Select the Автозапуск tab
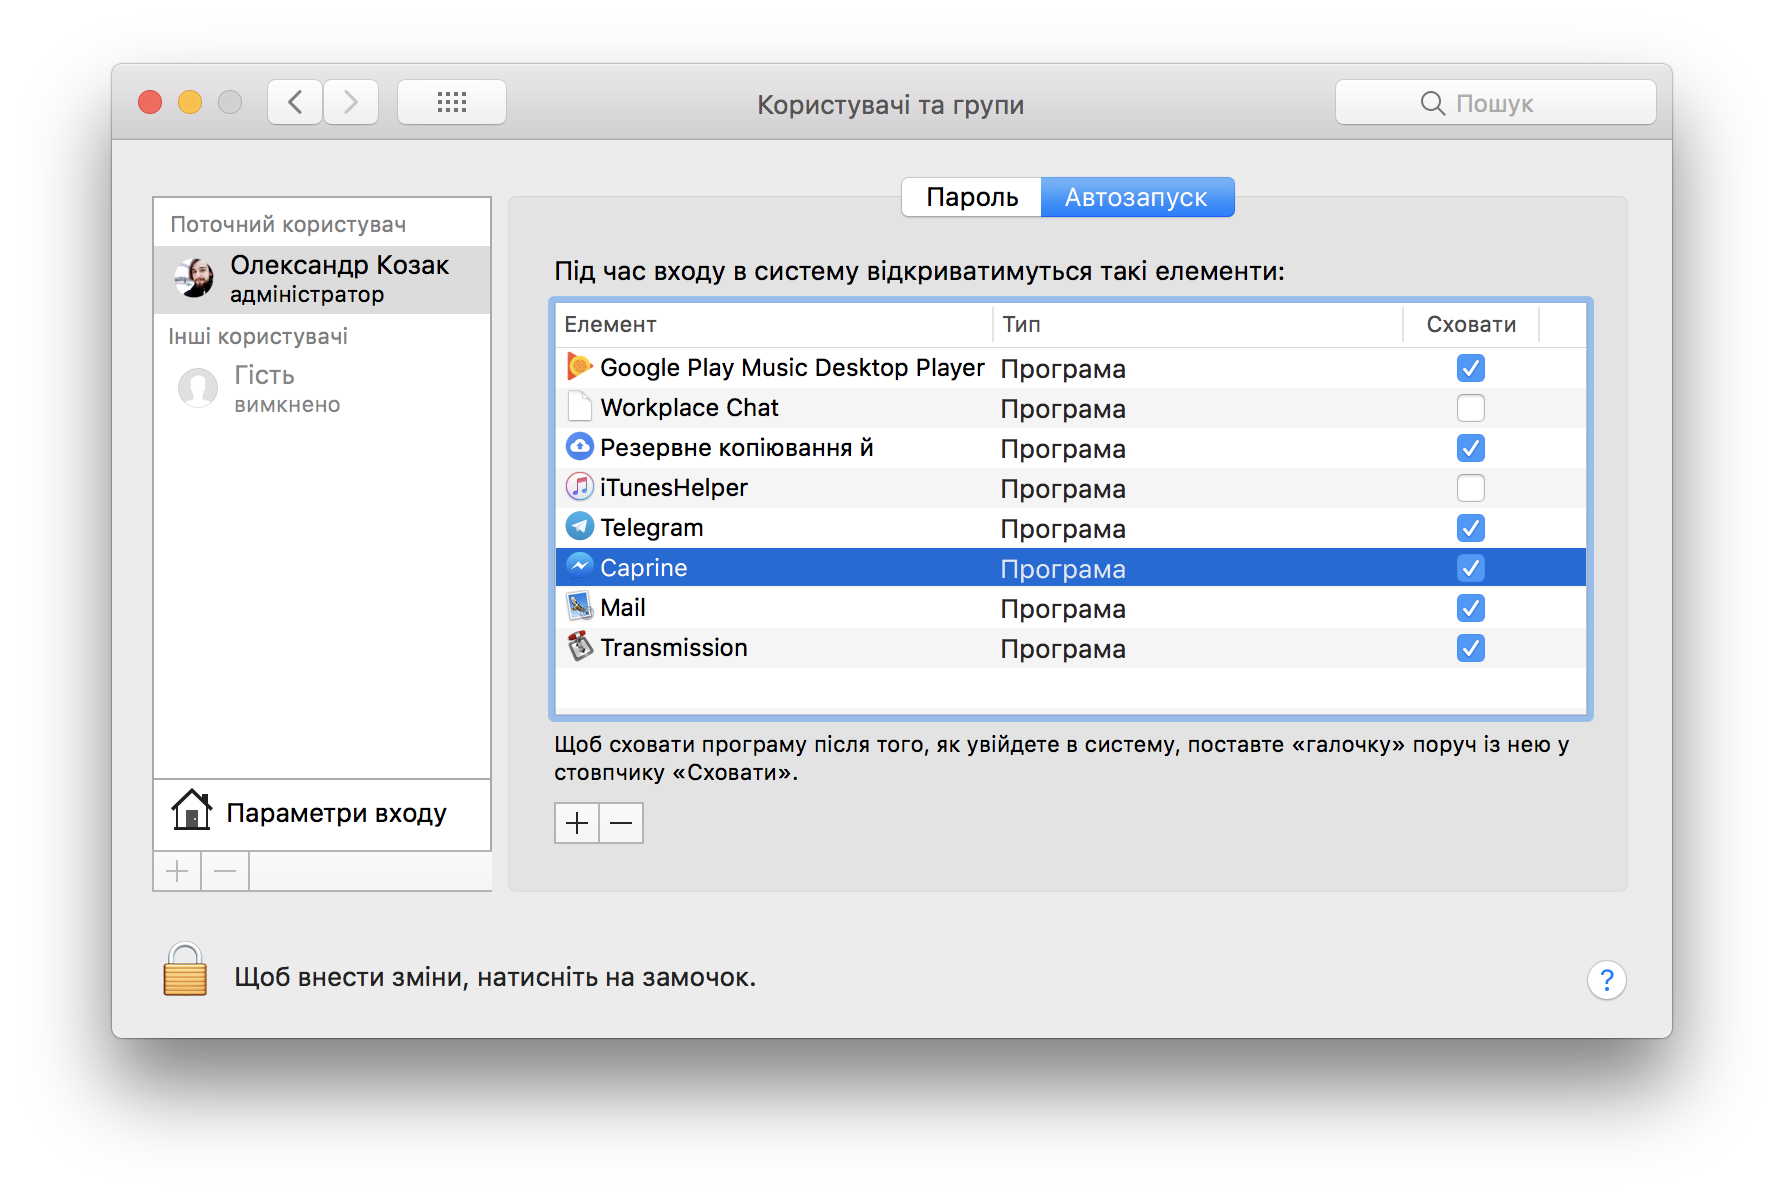This screenshot has width=1784, height=1198. point(1137,197)
